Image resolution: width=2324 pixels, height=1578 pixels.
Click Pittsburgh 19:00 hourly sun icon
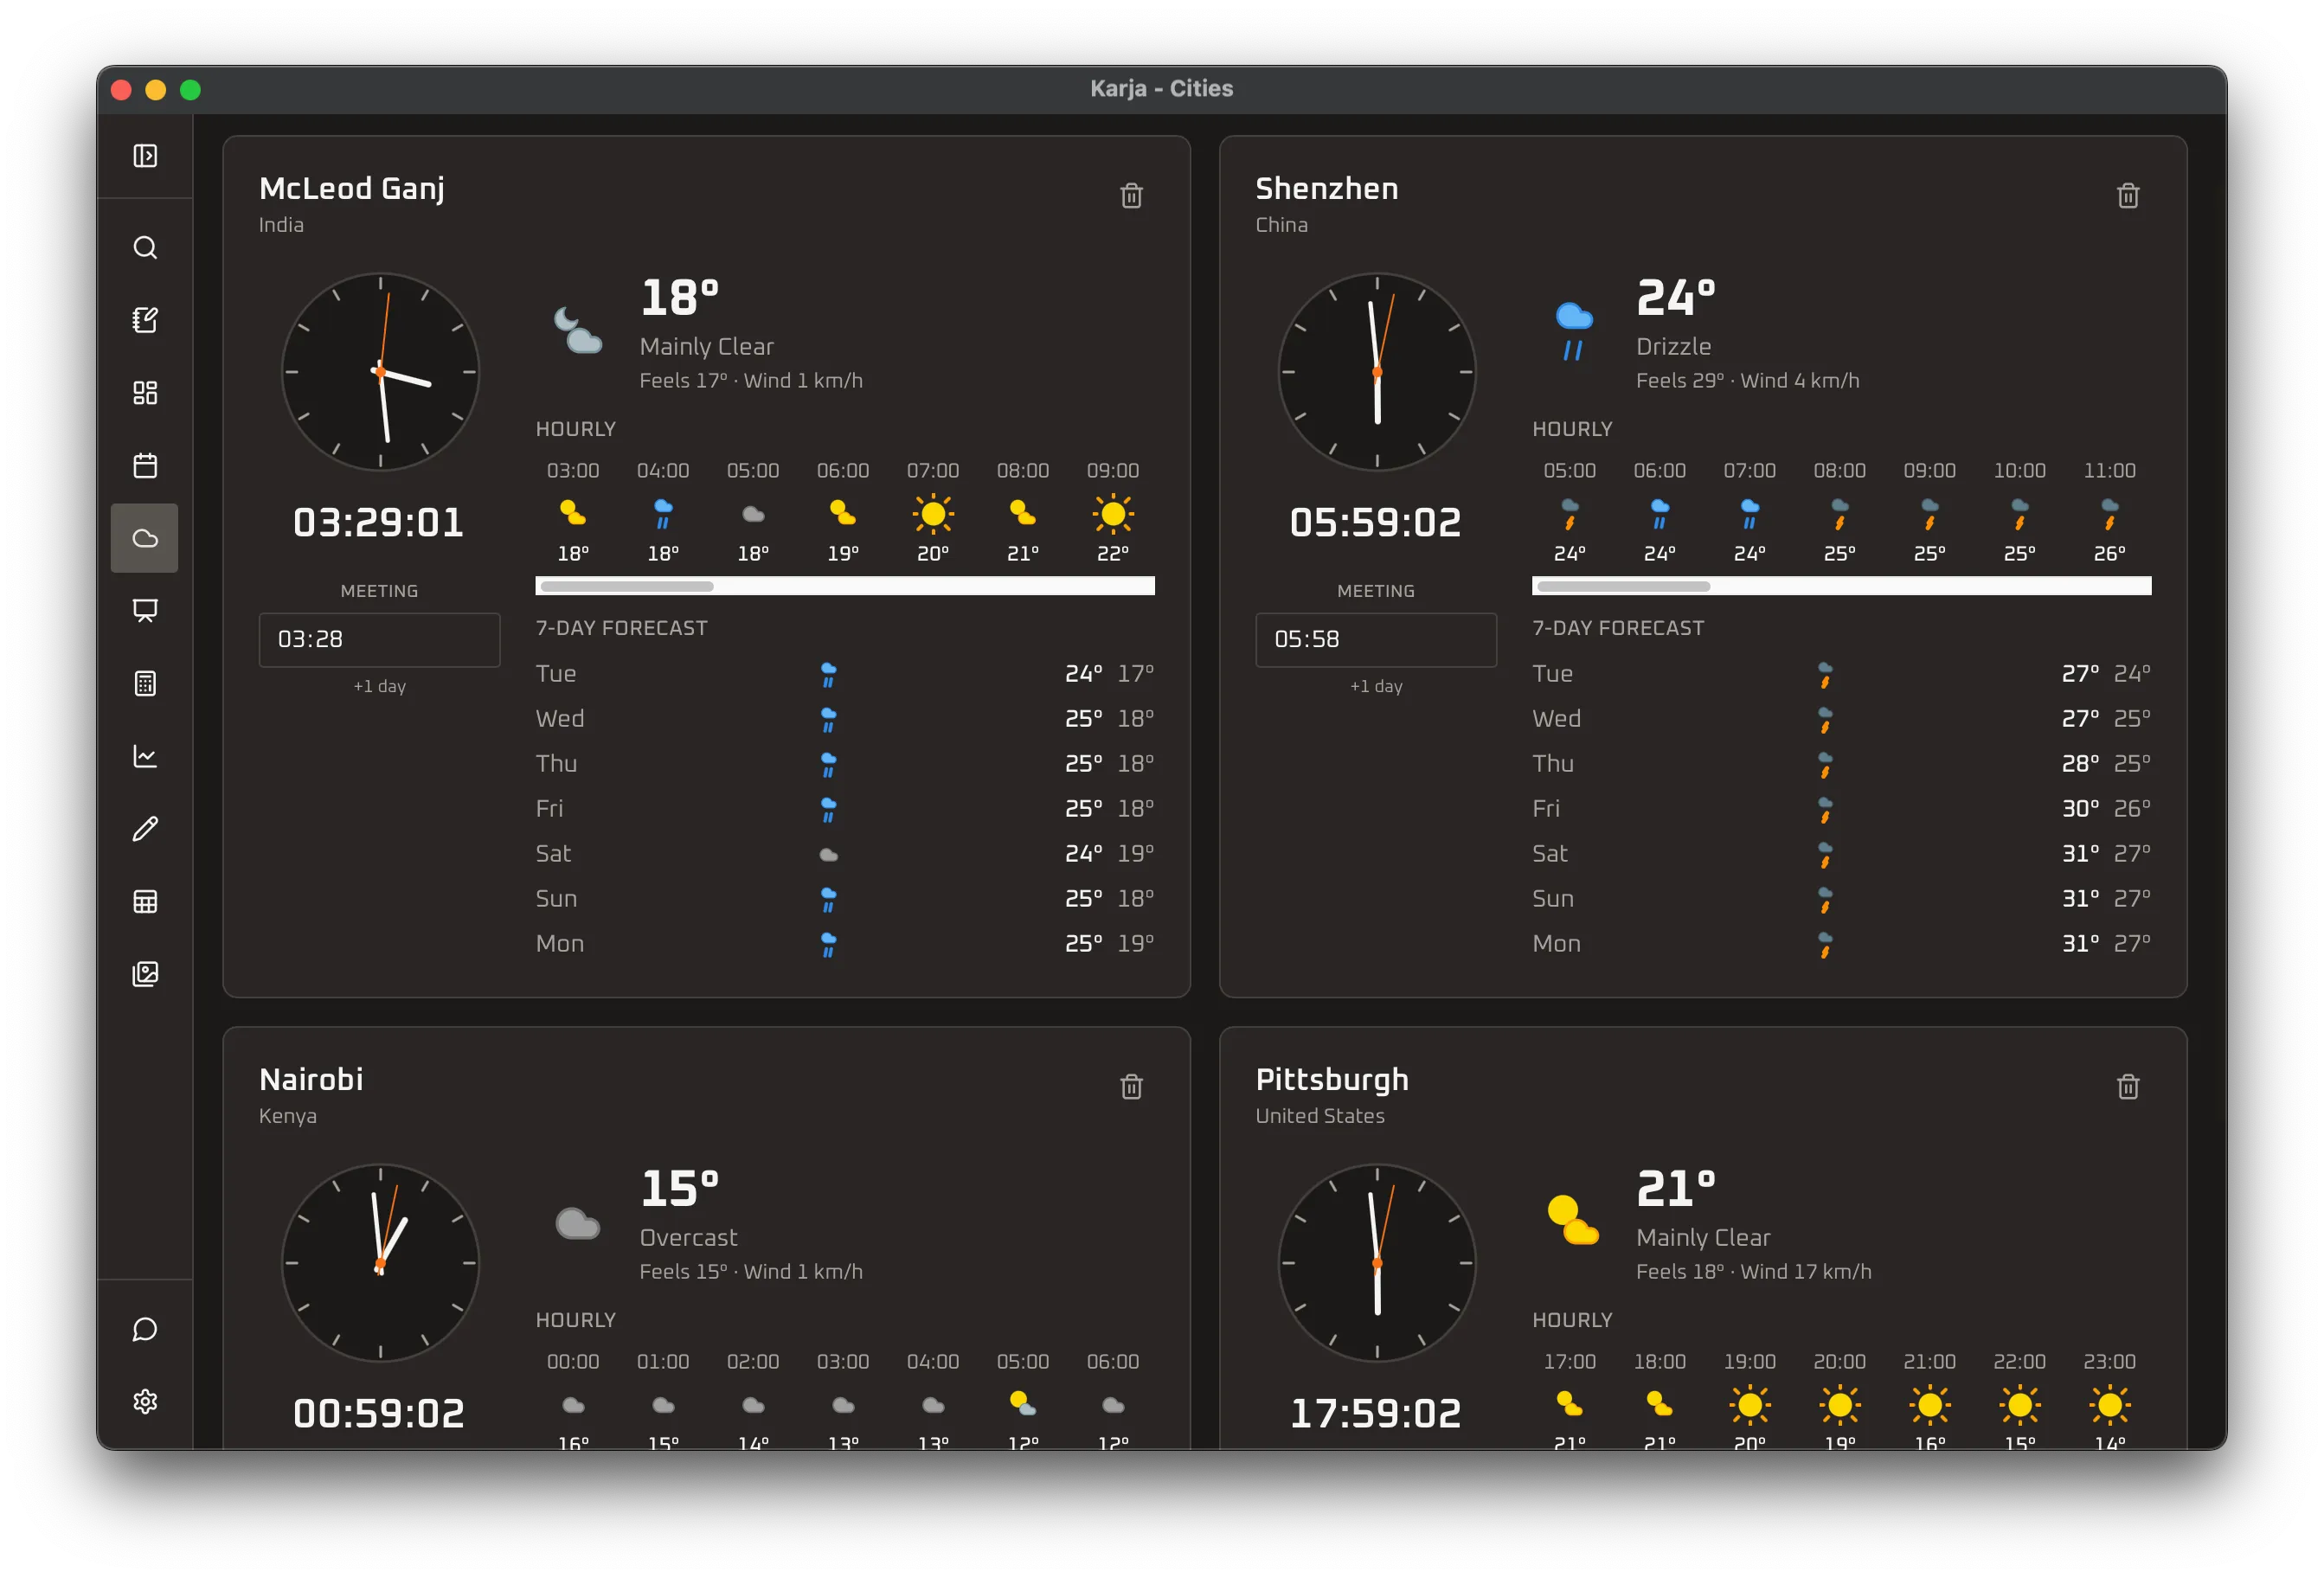(1750, 1405)
